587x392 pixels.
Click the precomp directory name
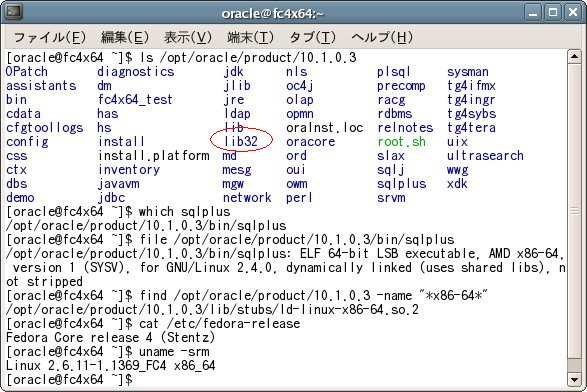pos(401,86)
